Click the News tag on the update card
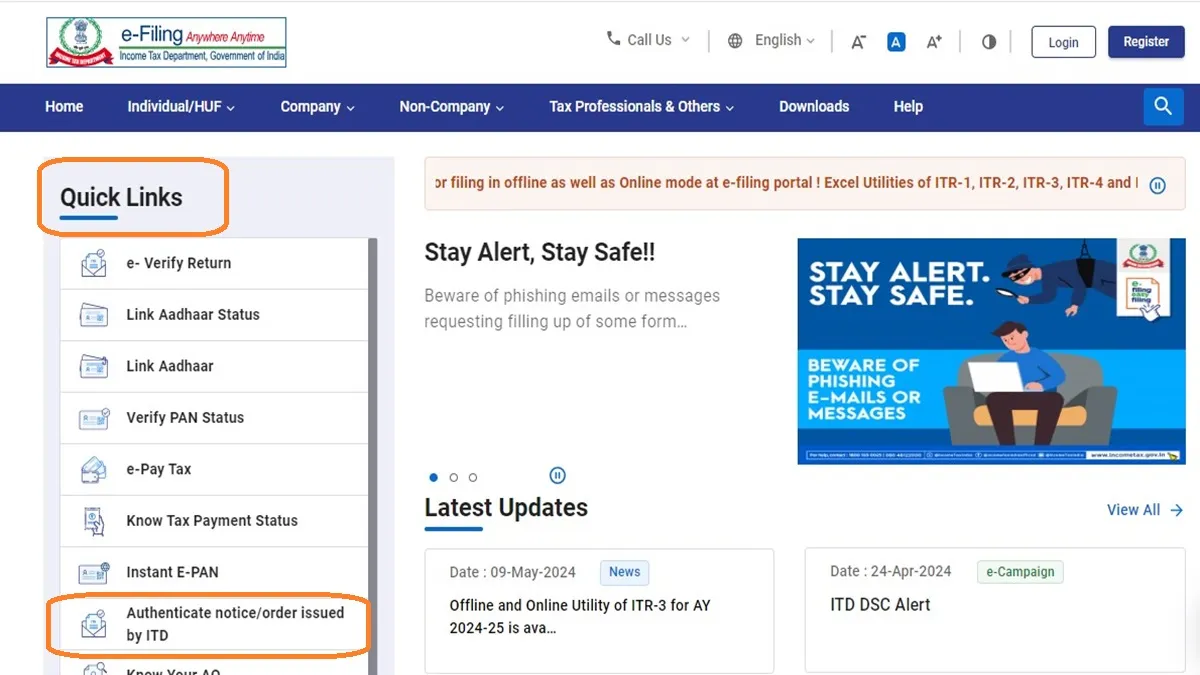The image size is (1200, 675). point(625,572)
